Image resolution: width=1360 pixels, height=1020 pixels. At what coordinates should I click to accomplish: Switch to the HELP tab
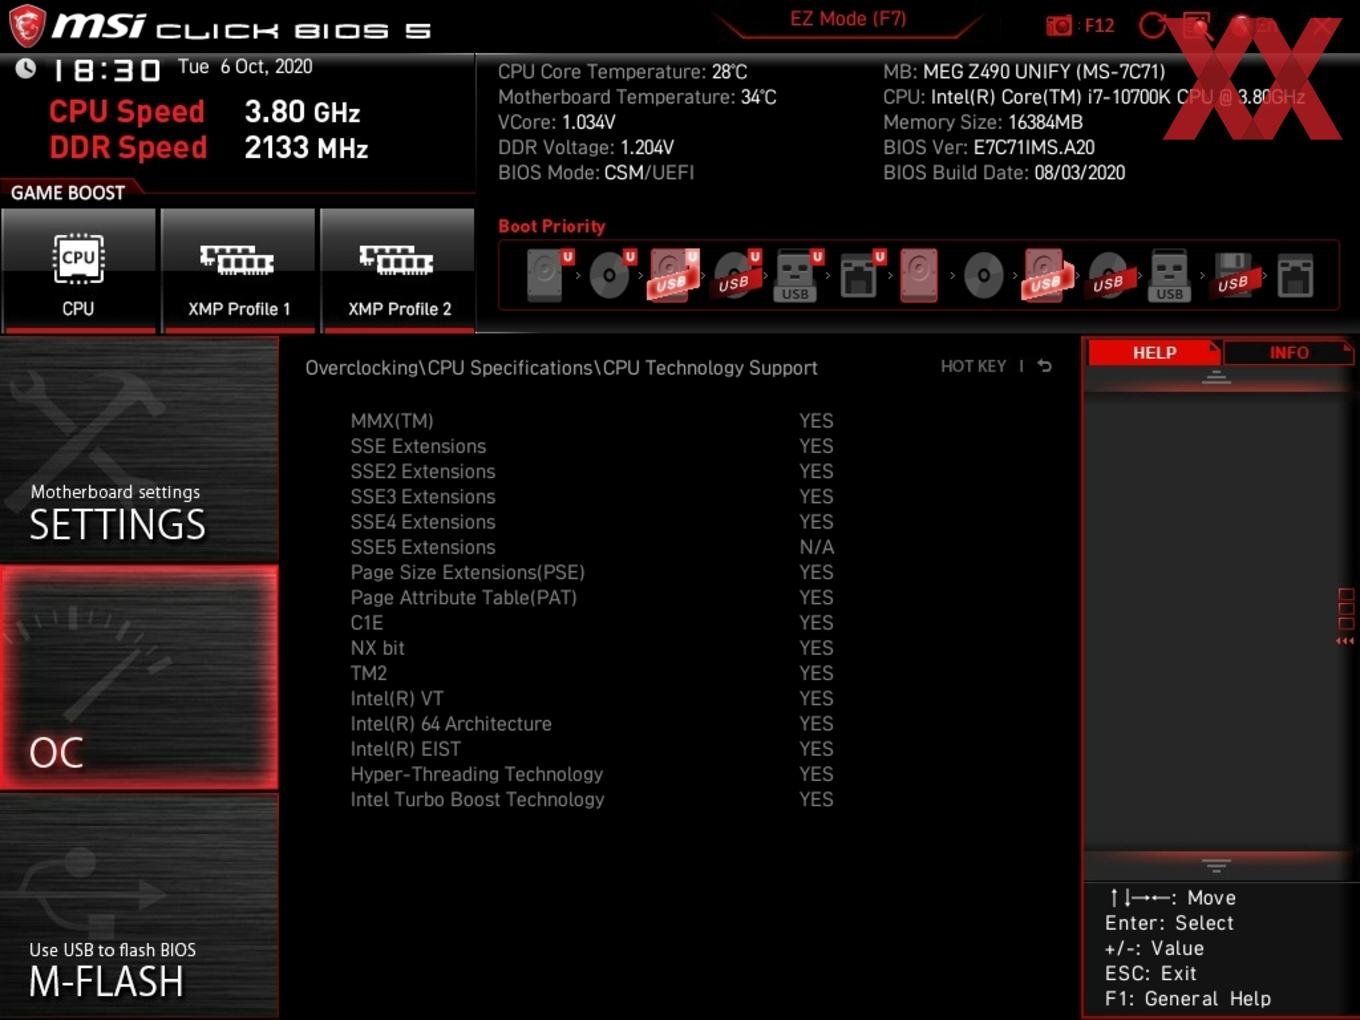(x=1154, y=353)
